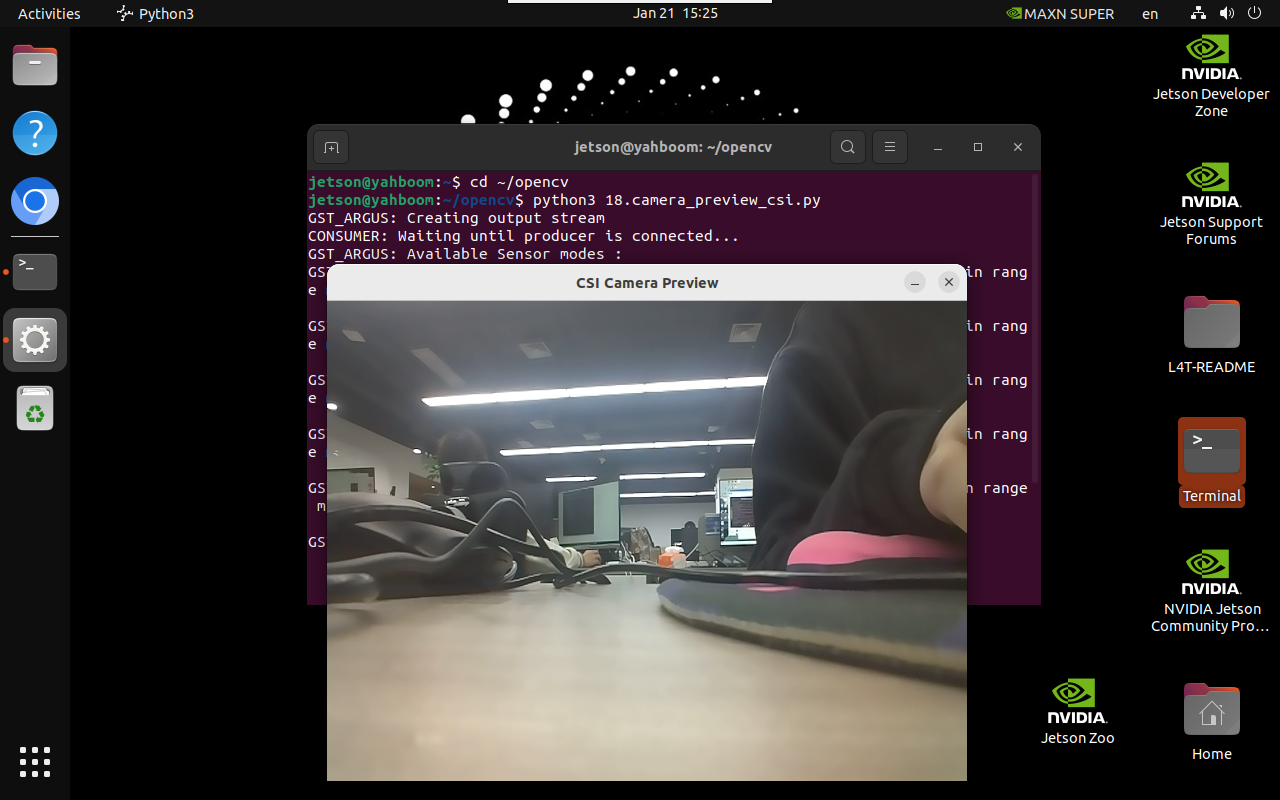Close the CSI Camera Preview window
The height and width of the screenshot is (800, 1280).
(949, 283)
